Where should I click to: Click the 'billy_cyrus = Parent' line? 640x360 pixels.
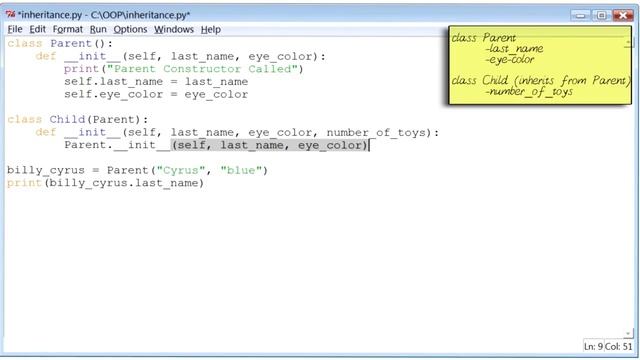(137, 170)
